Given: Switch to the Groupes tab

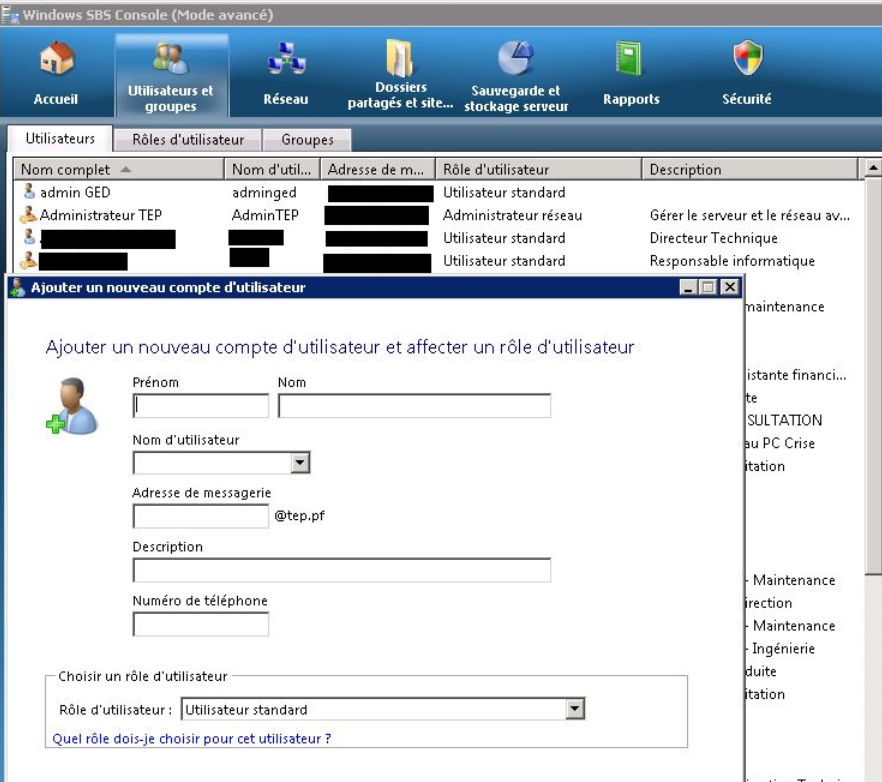Looking at the screenshot, I should (x=307, y=140).
